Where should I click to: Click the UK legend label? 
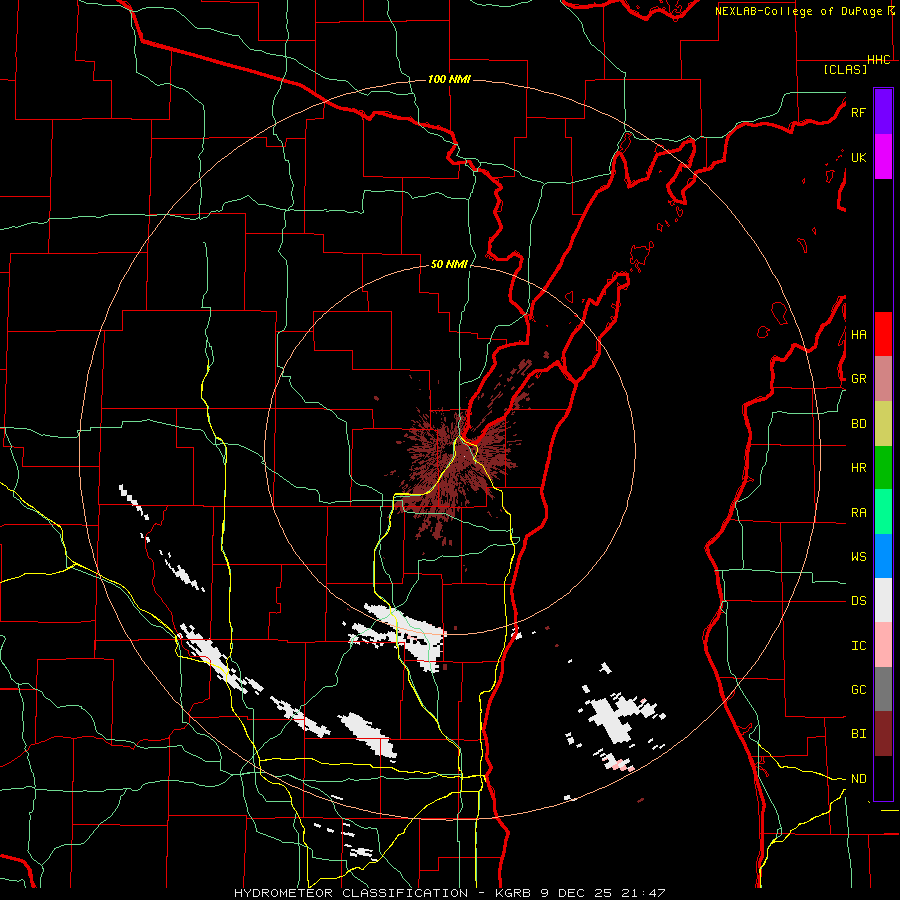[x=858, y=157]
